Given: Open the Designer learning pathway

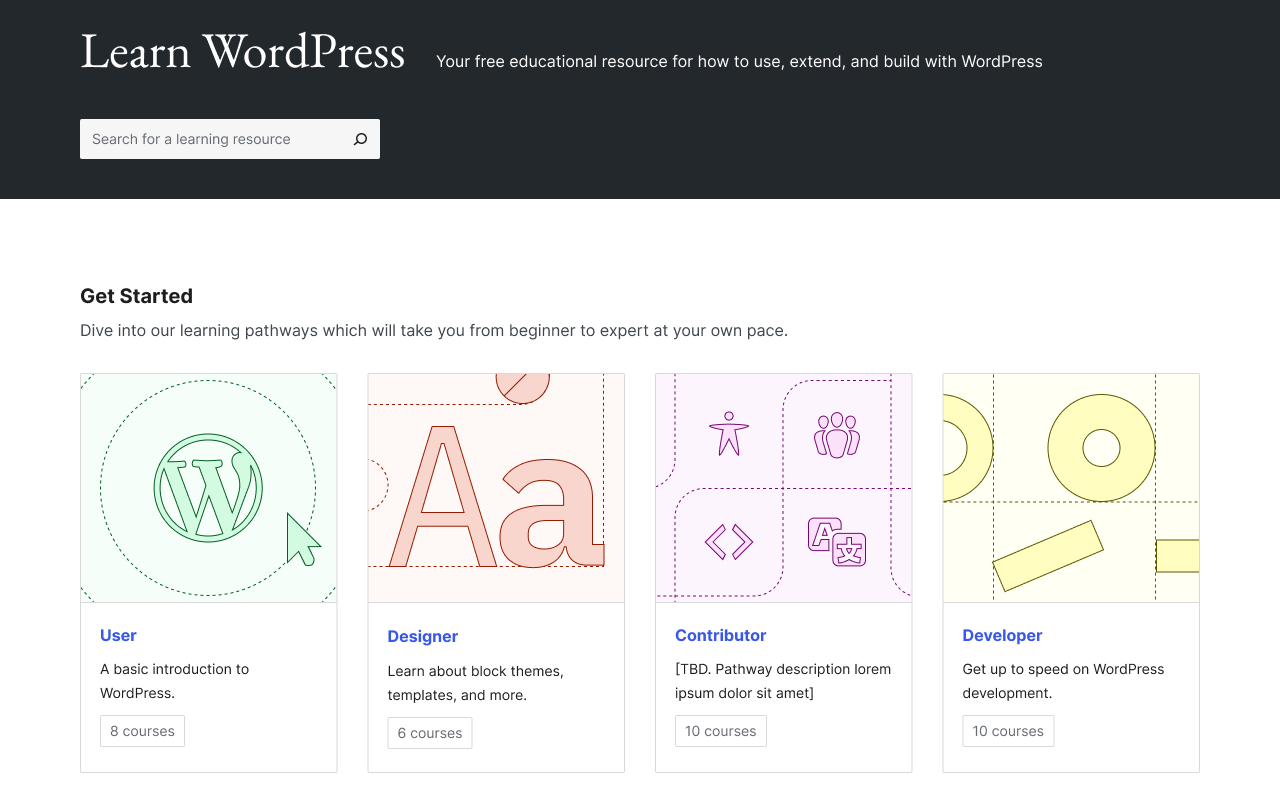Looking at the screenshot, I should [422, 636].
